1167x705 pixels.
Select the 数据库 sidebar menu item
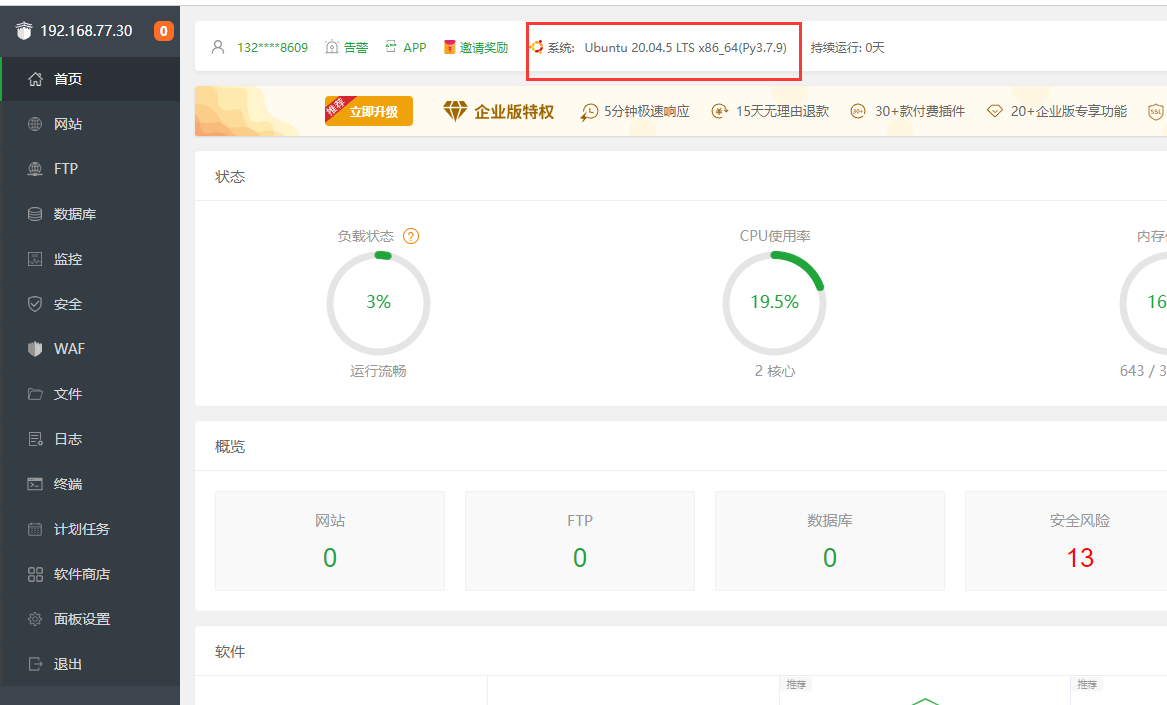pos(90,214)
